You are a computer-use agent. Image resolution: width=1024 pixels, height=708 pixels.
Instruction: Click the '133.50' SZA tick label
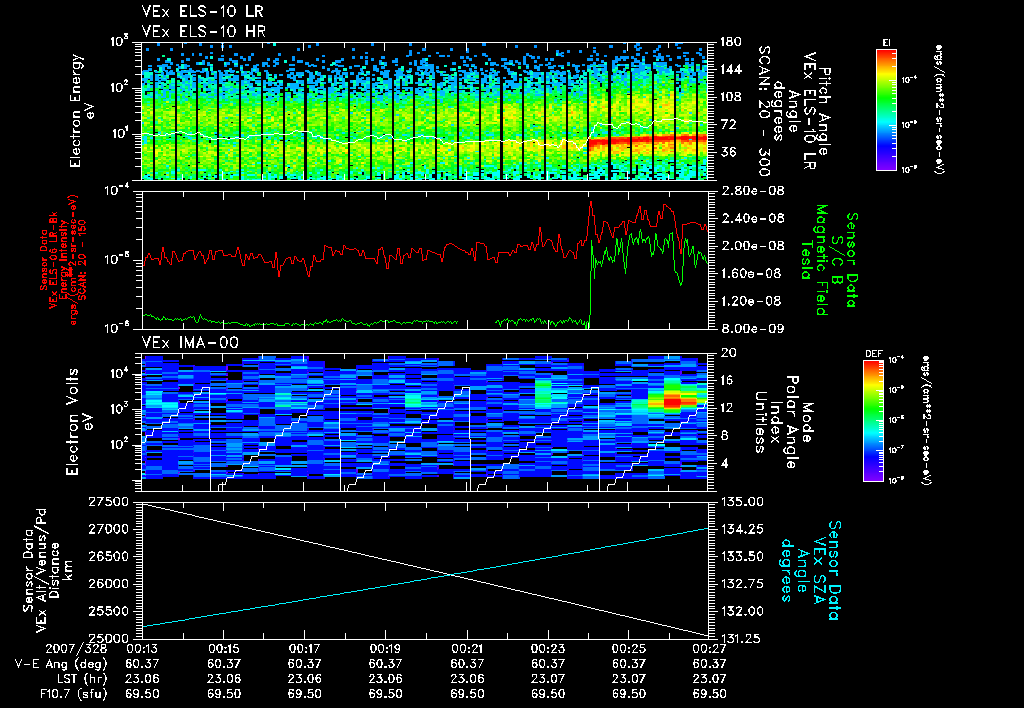pyautogui.click(x=741, y=556)
